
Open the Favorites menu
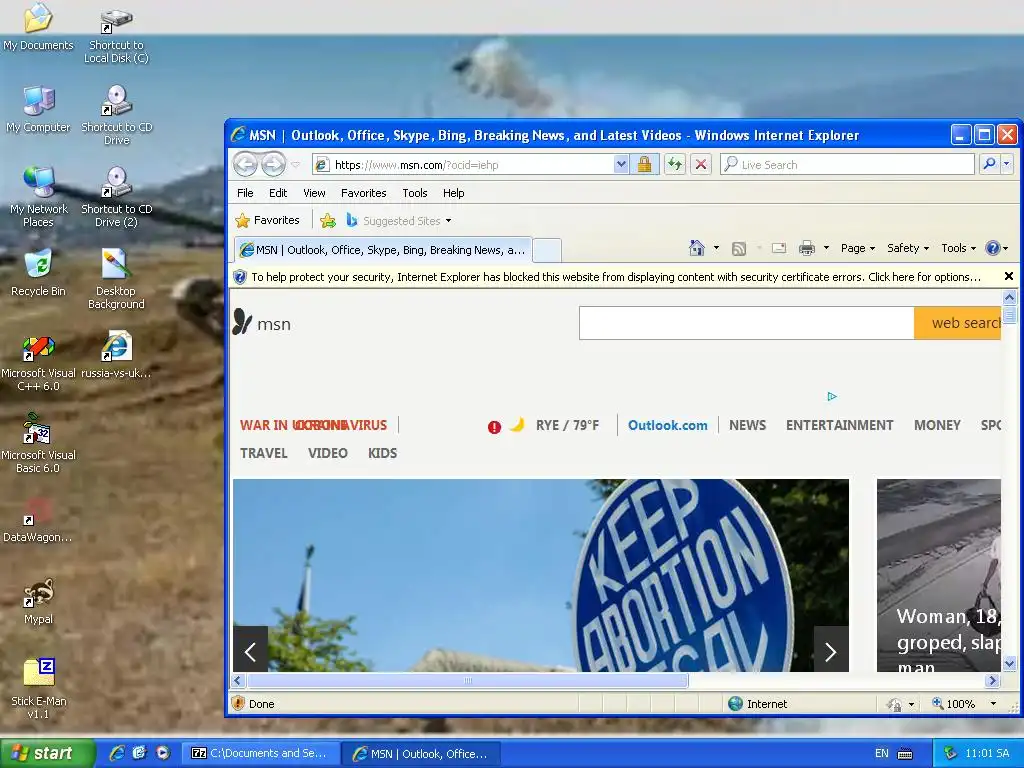point(364,193)
